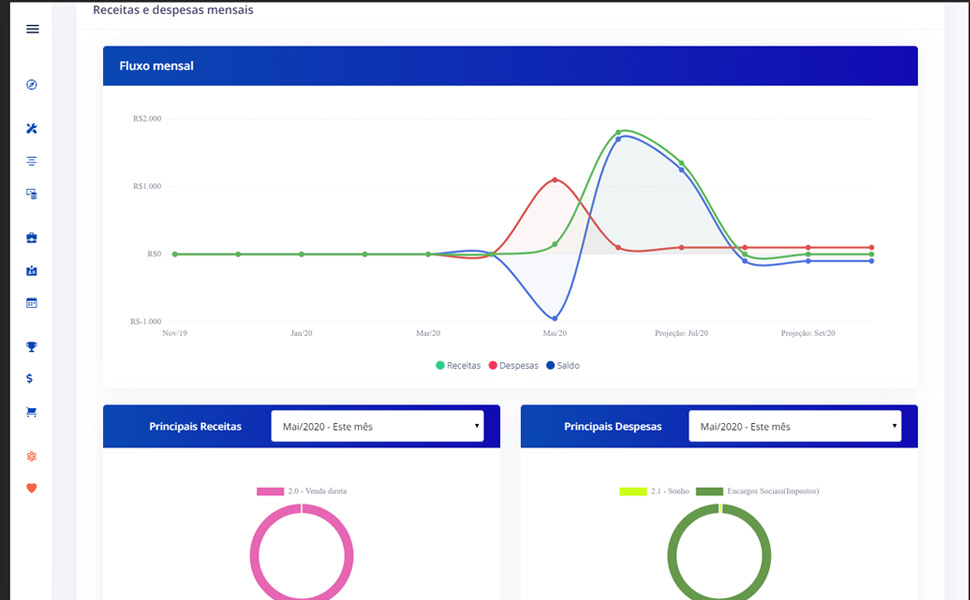
Task: Open the hamburger menu in sidebar
Action: tap(32, 29)
